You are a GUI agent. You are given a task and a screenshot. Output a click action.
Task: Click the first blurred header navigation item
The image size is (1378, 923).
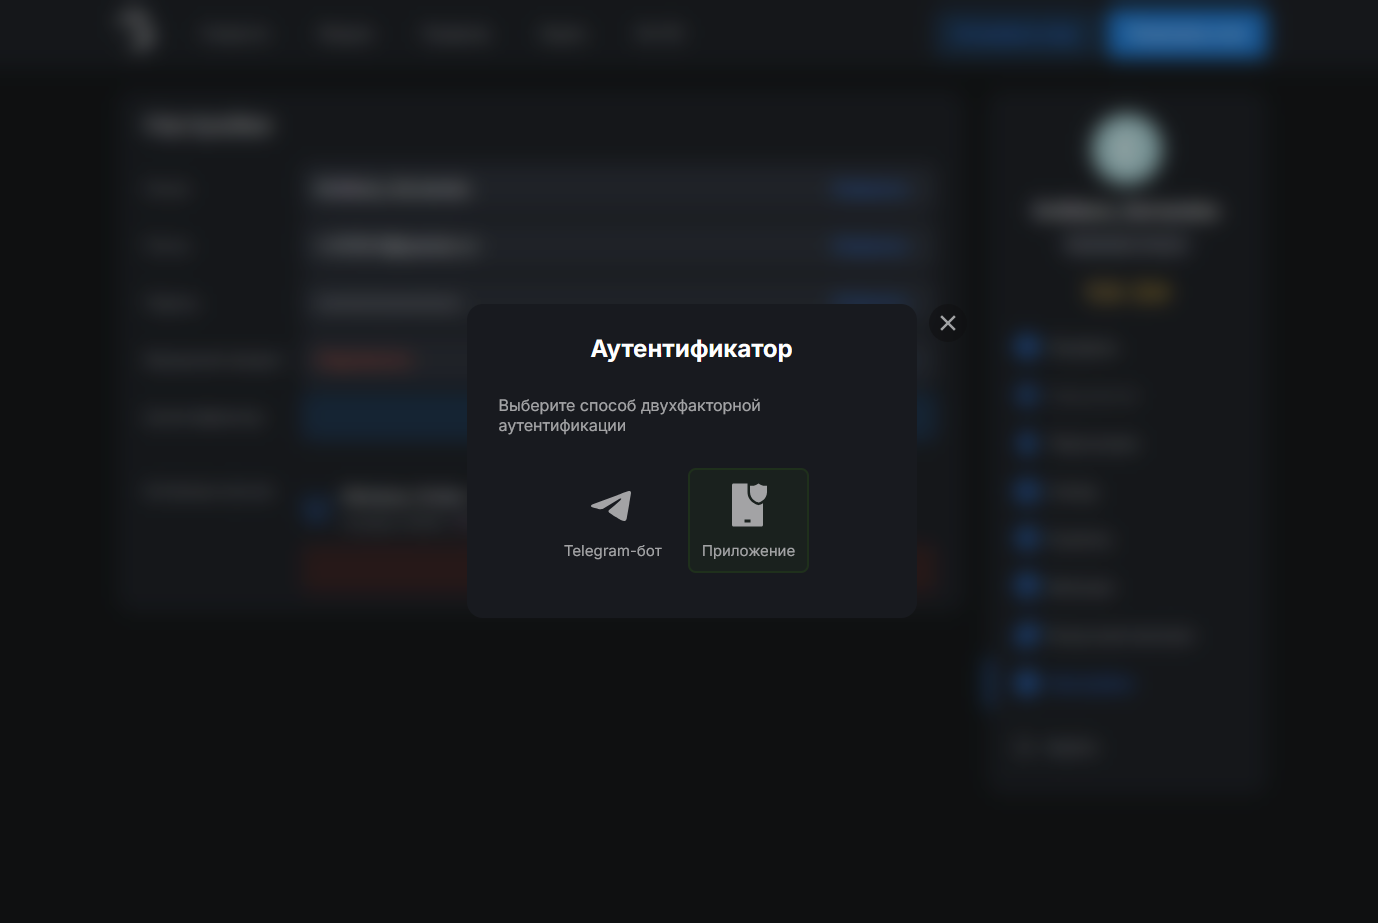coord(235,34)
